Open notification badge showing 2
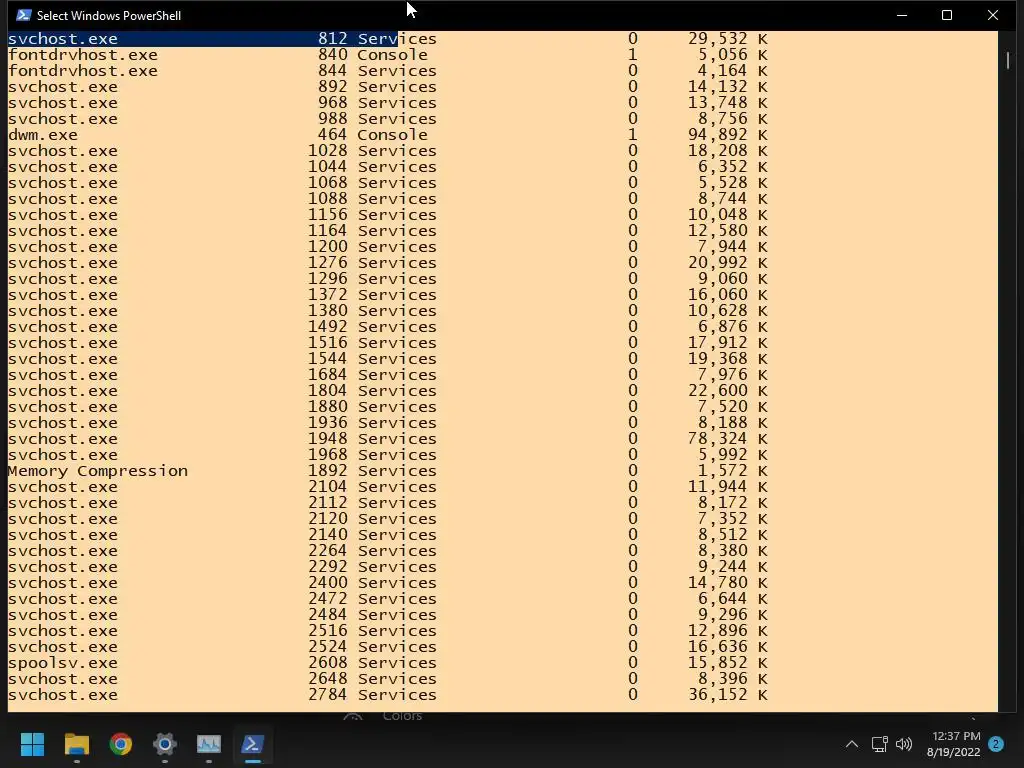The width and height of the screenshot is (1024, 768). click(x=996, y=744)
